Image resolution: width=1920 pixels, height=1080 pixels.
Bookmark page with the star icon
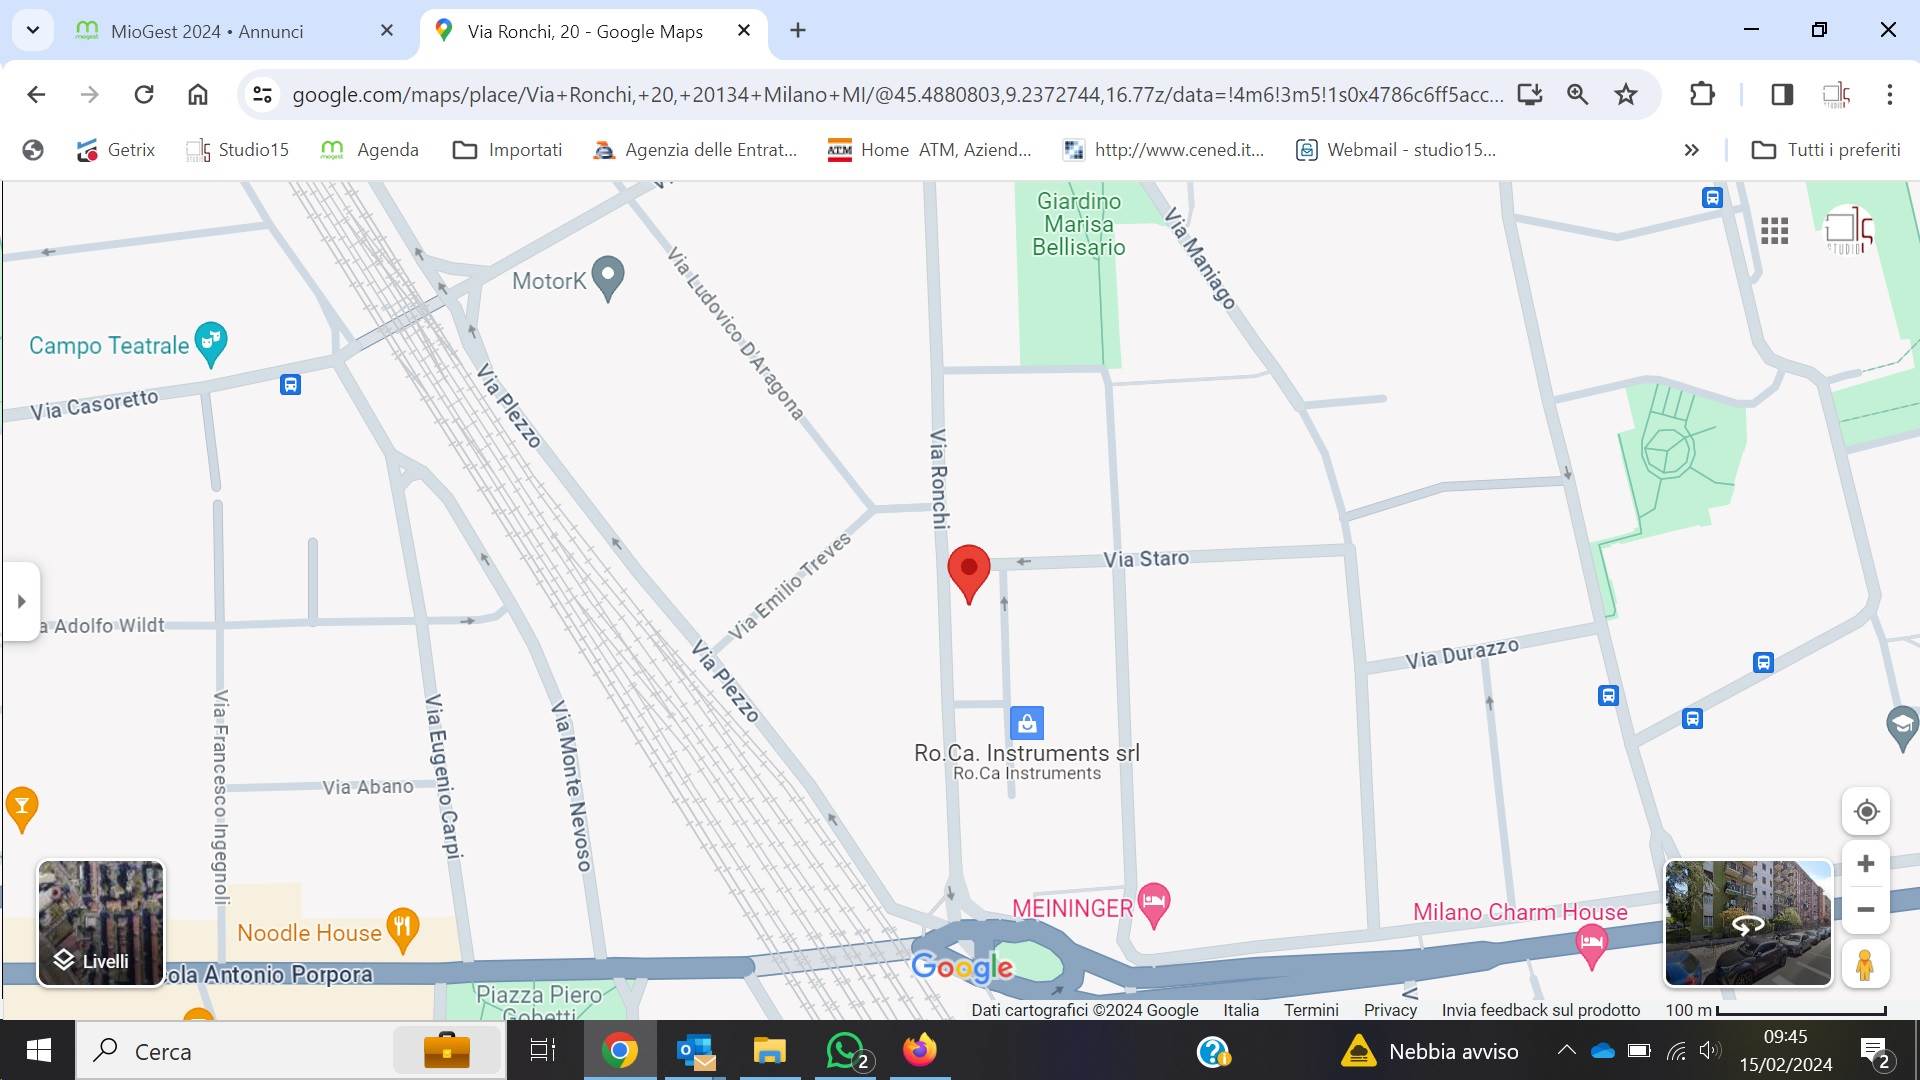pos(1626,94)
